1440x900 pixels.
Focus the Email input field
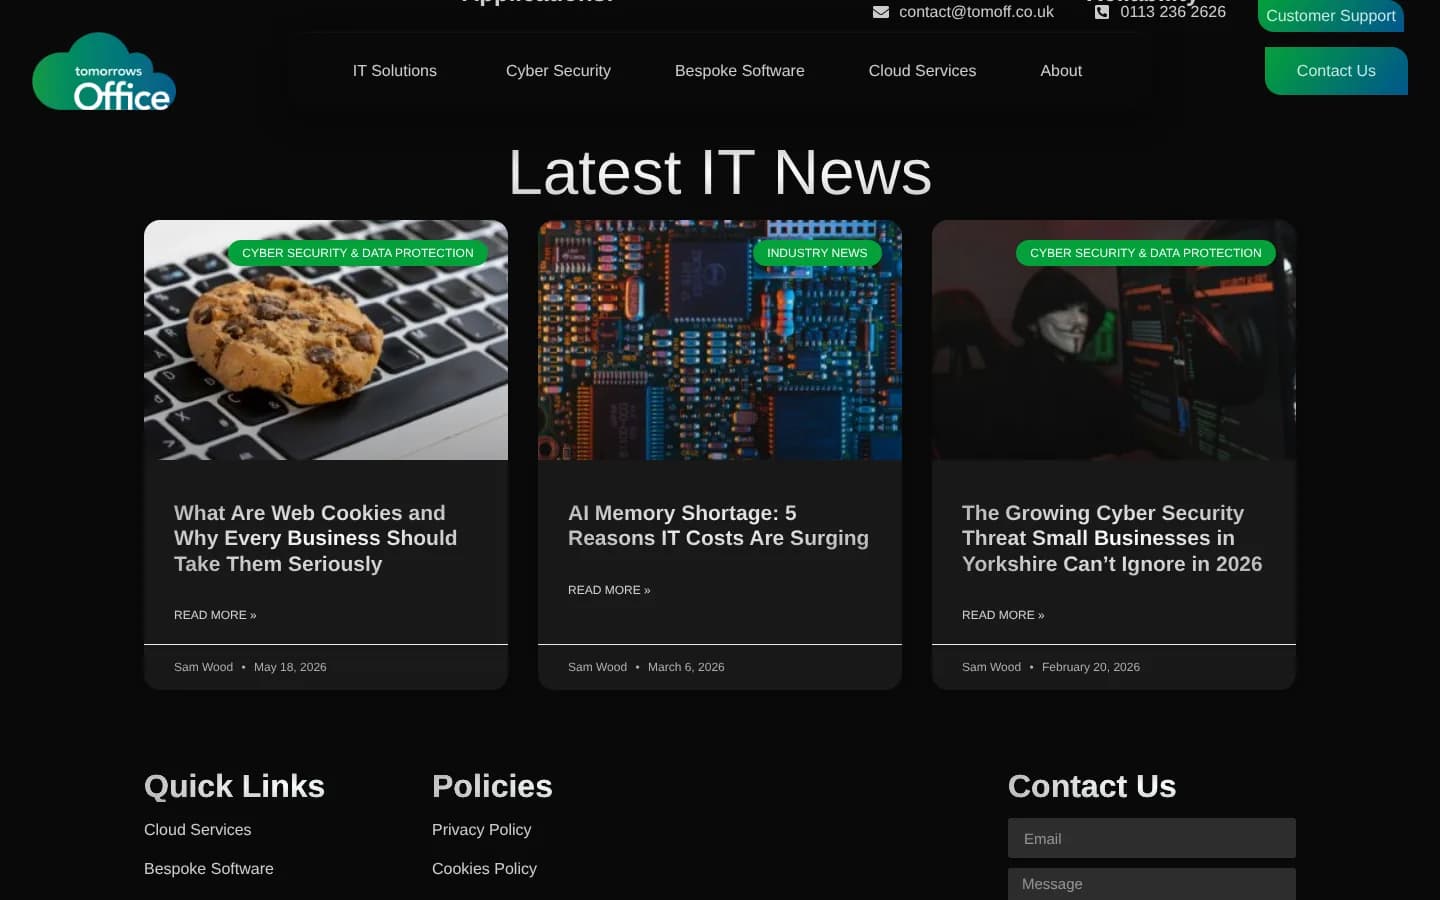(1152, 838)
